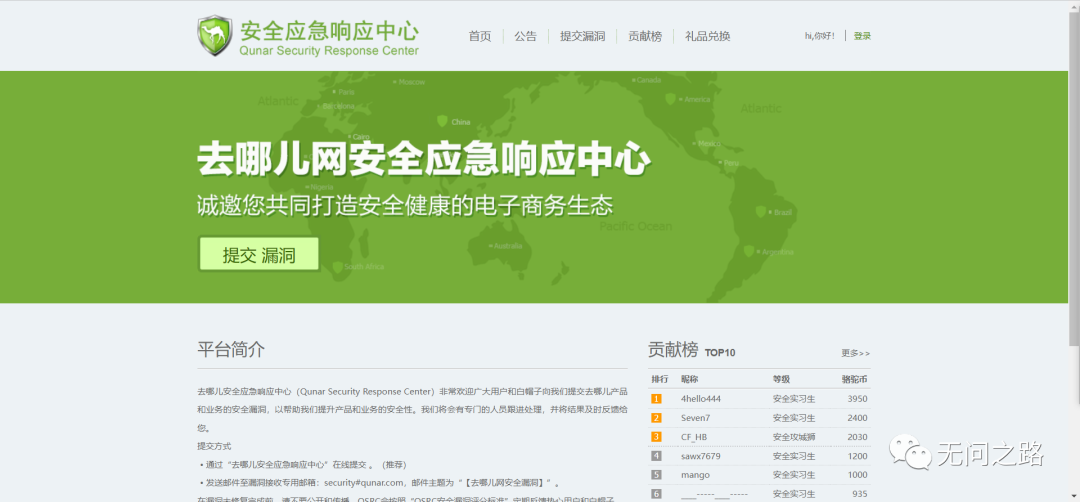1080x502 pixels.
Task: Click the 去哪儿网安全应急响应中心 banner headline
Action: [424, 160]
